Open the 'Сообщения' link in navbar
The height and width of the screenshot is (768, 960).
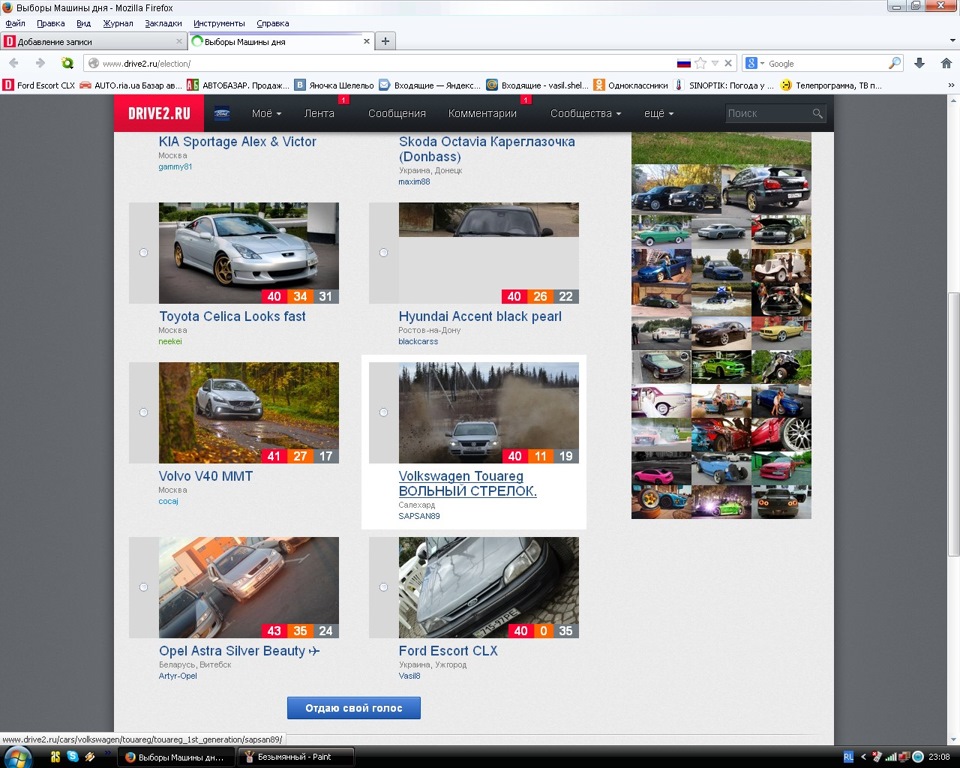click(x=397, y=113)
